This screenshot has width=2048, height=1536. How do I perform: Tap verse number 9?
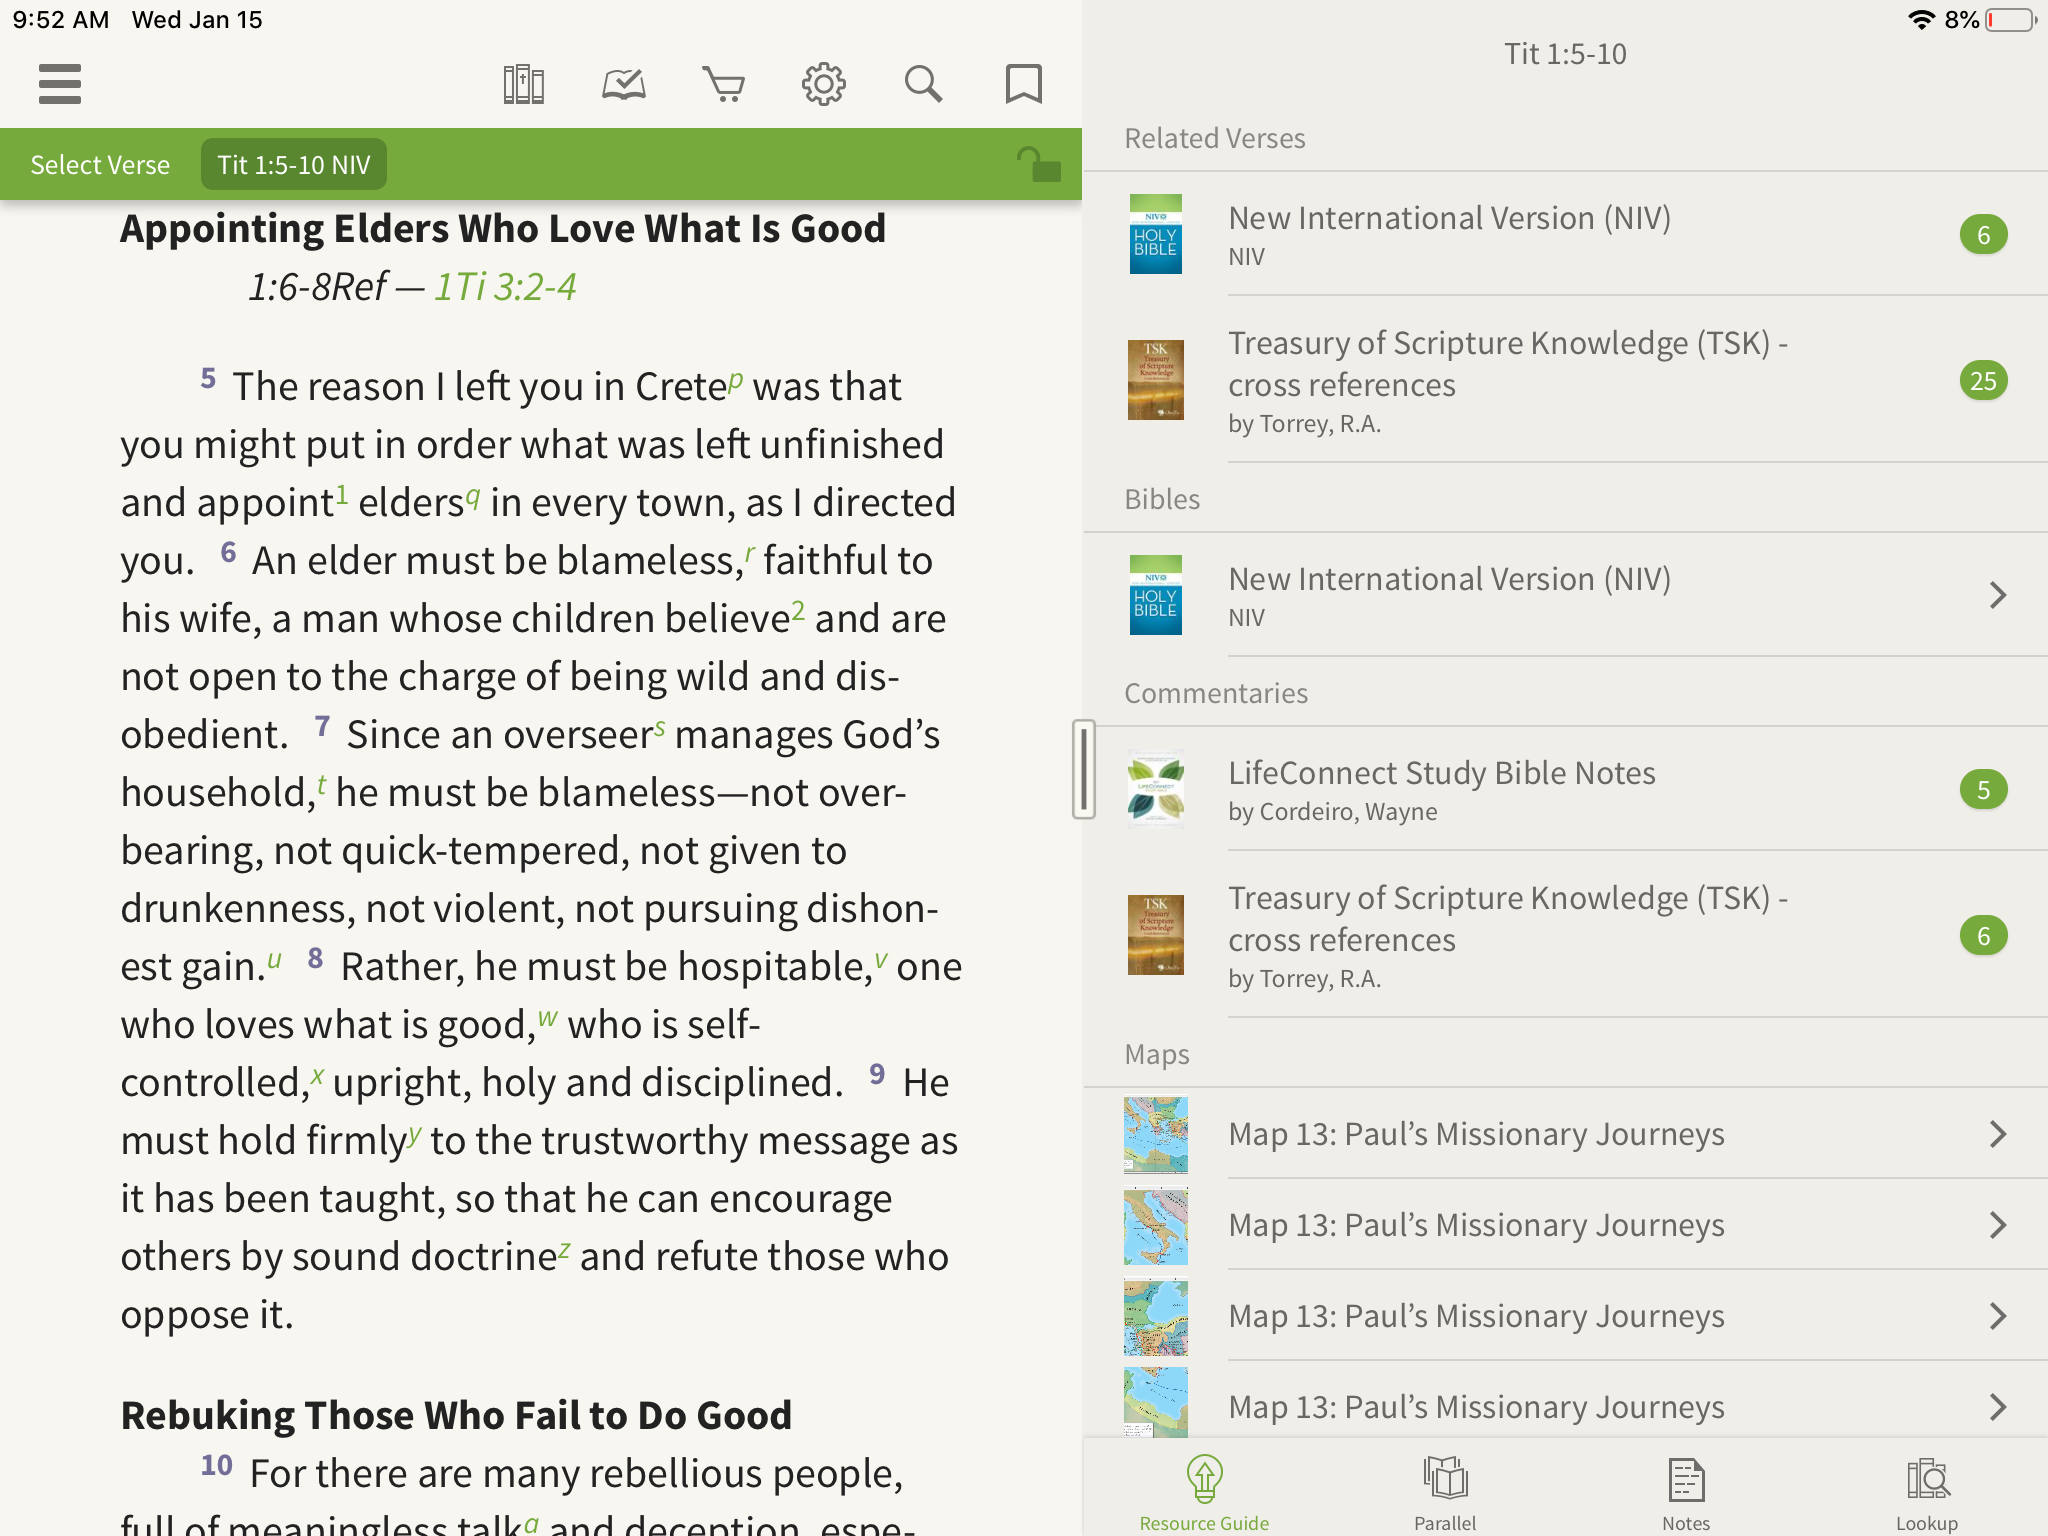tap(877, 1074)
